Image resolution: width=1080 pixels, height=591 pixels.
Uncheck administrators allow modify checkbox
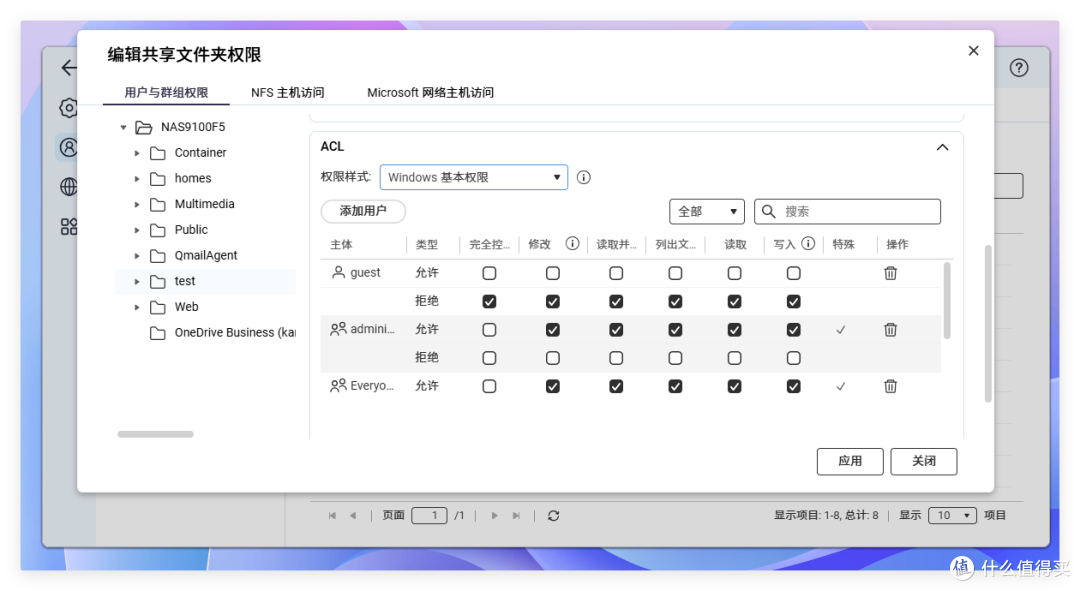[x=552, y=330]
